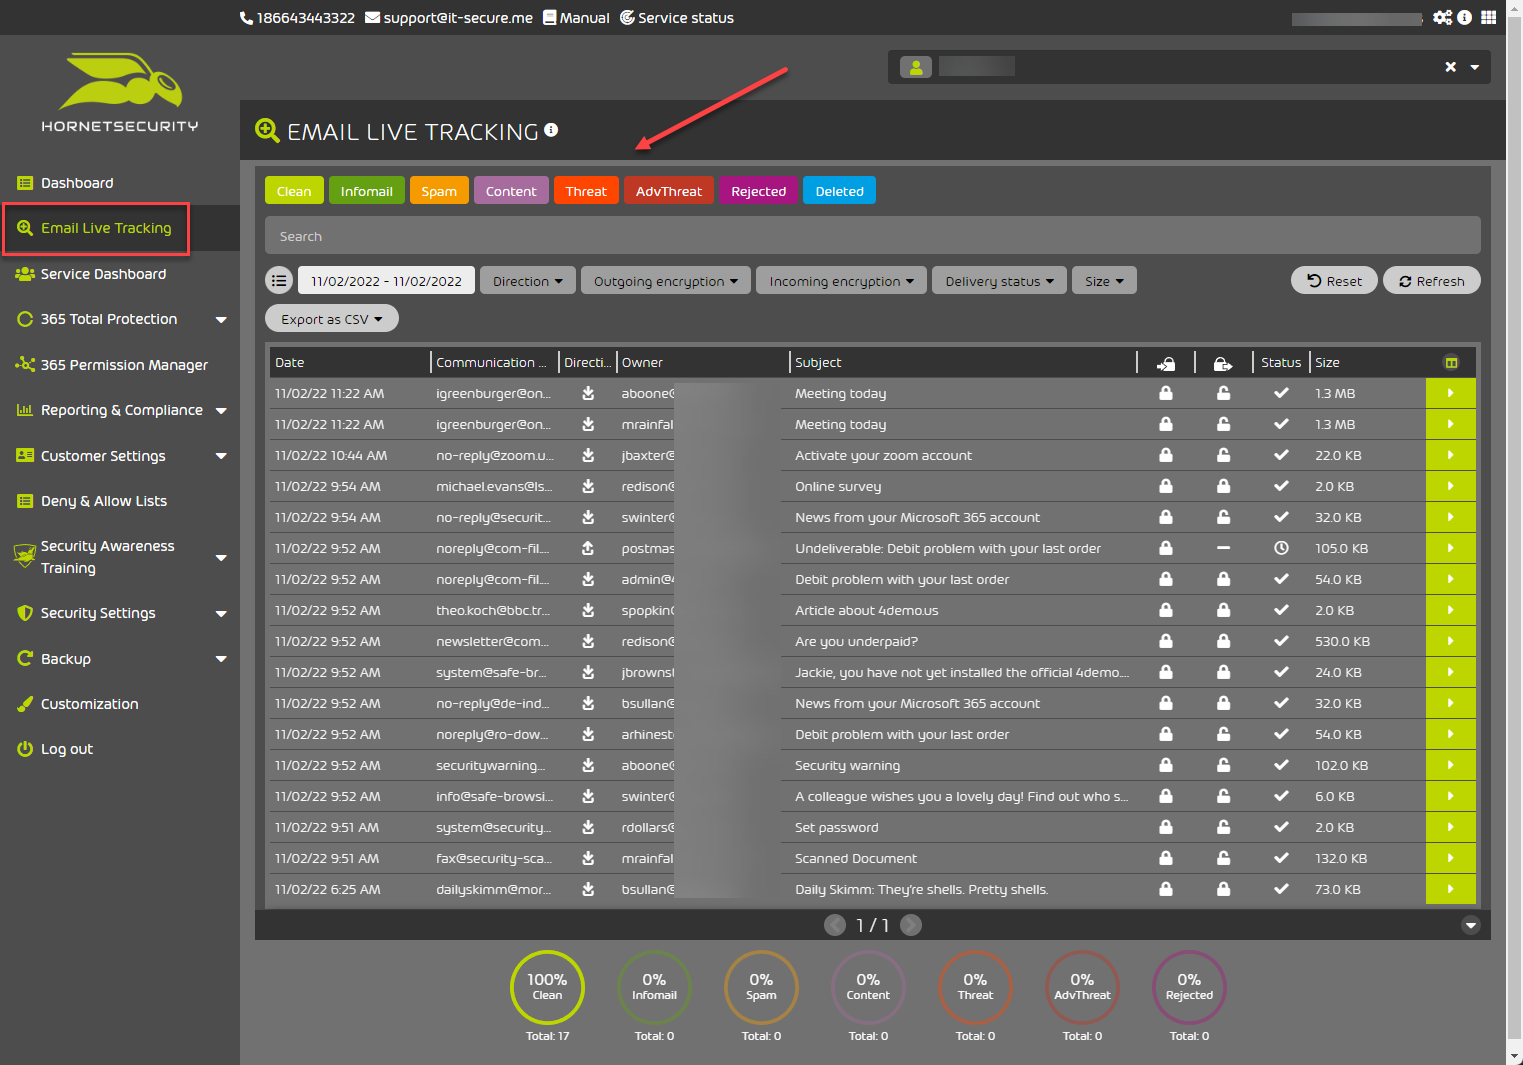Click the Service status icon
Image resolution: width=1523 pixels, height=1065 pixels.
627,18
